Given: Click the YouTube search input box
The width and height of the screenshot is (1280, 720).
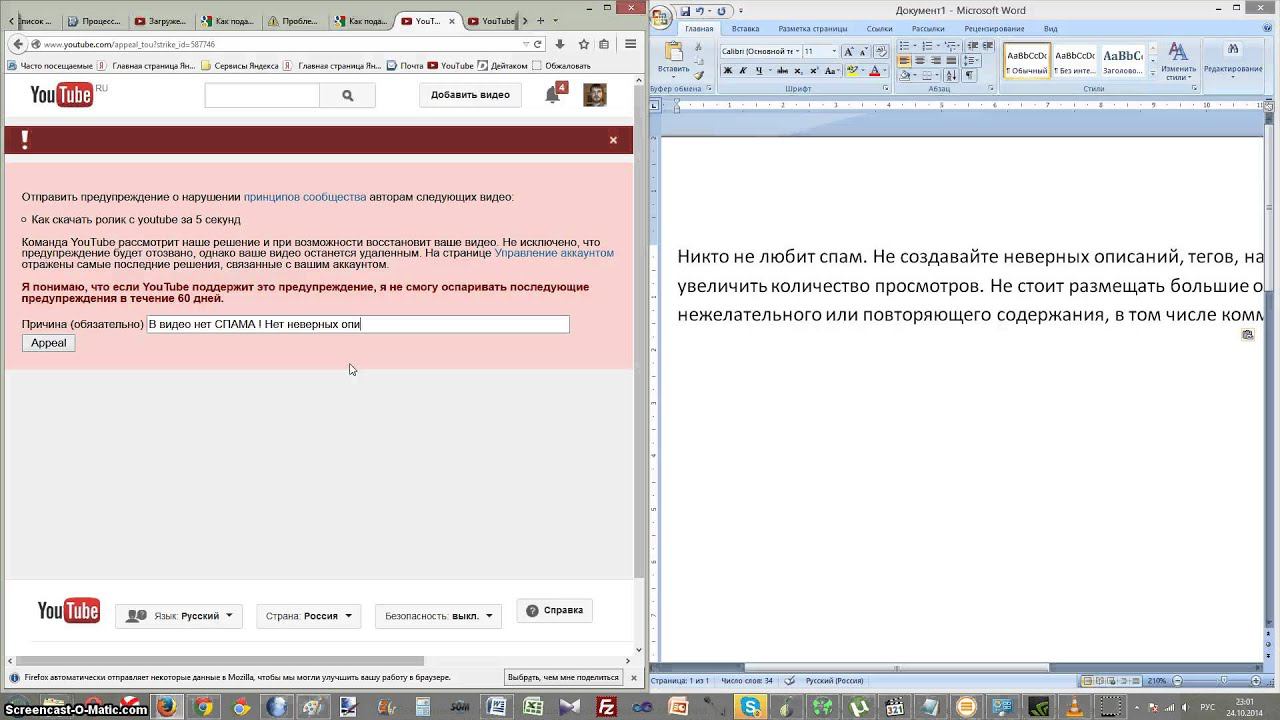Looking at the screenshot, I should 262,95.
